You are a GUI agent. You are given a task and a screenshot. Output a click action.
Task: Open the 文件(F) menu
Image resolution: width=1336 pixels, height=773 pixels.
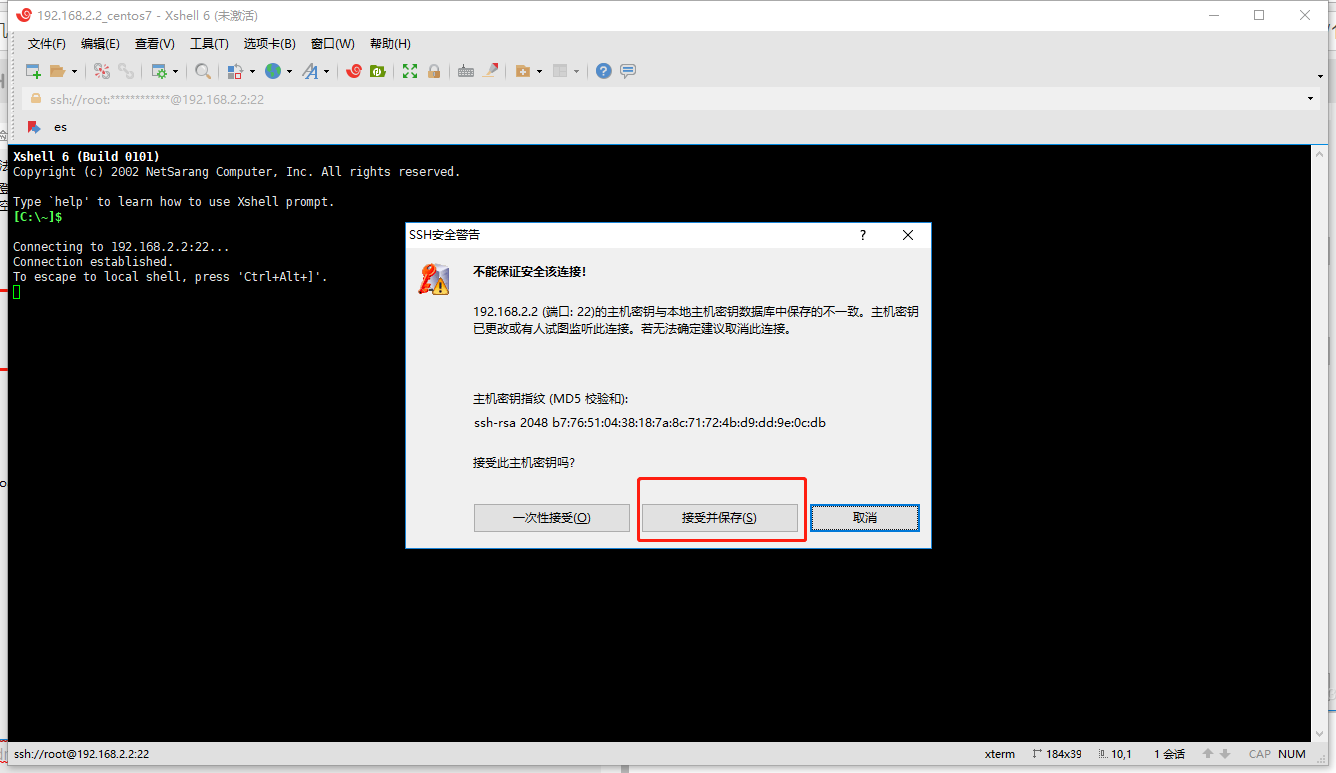point(46,43)
